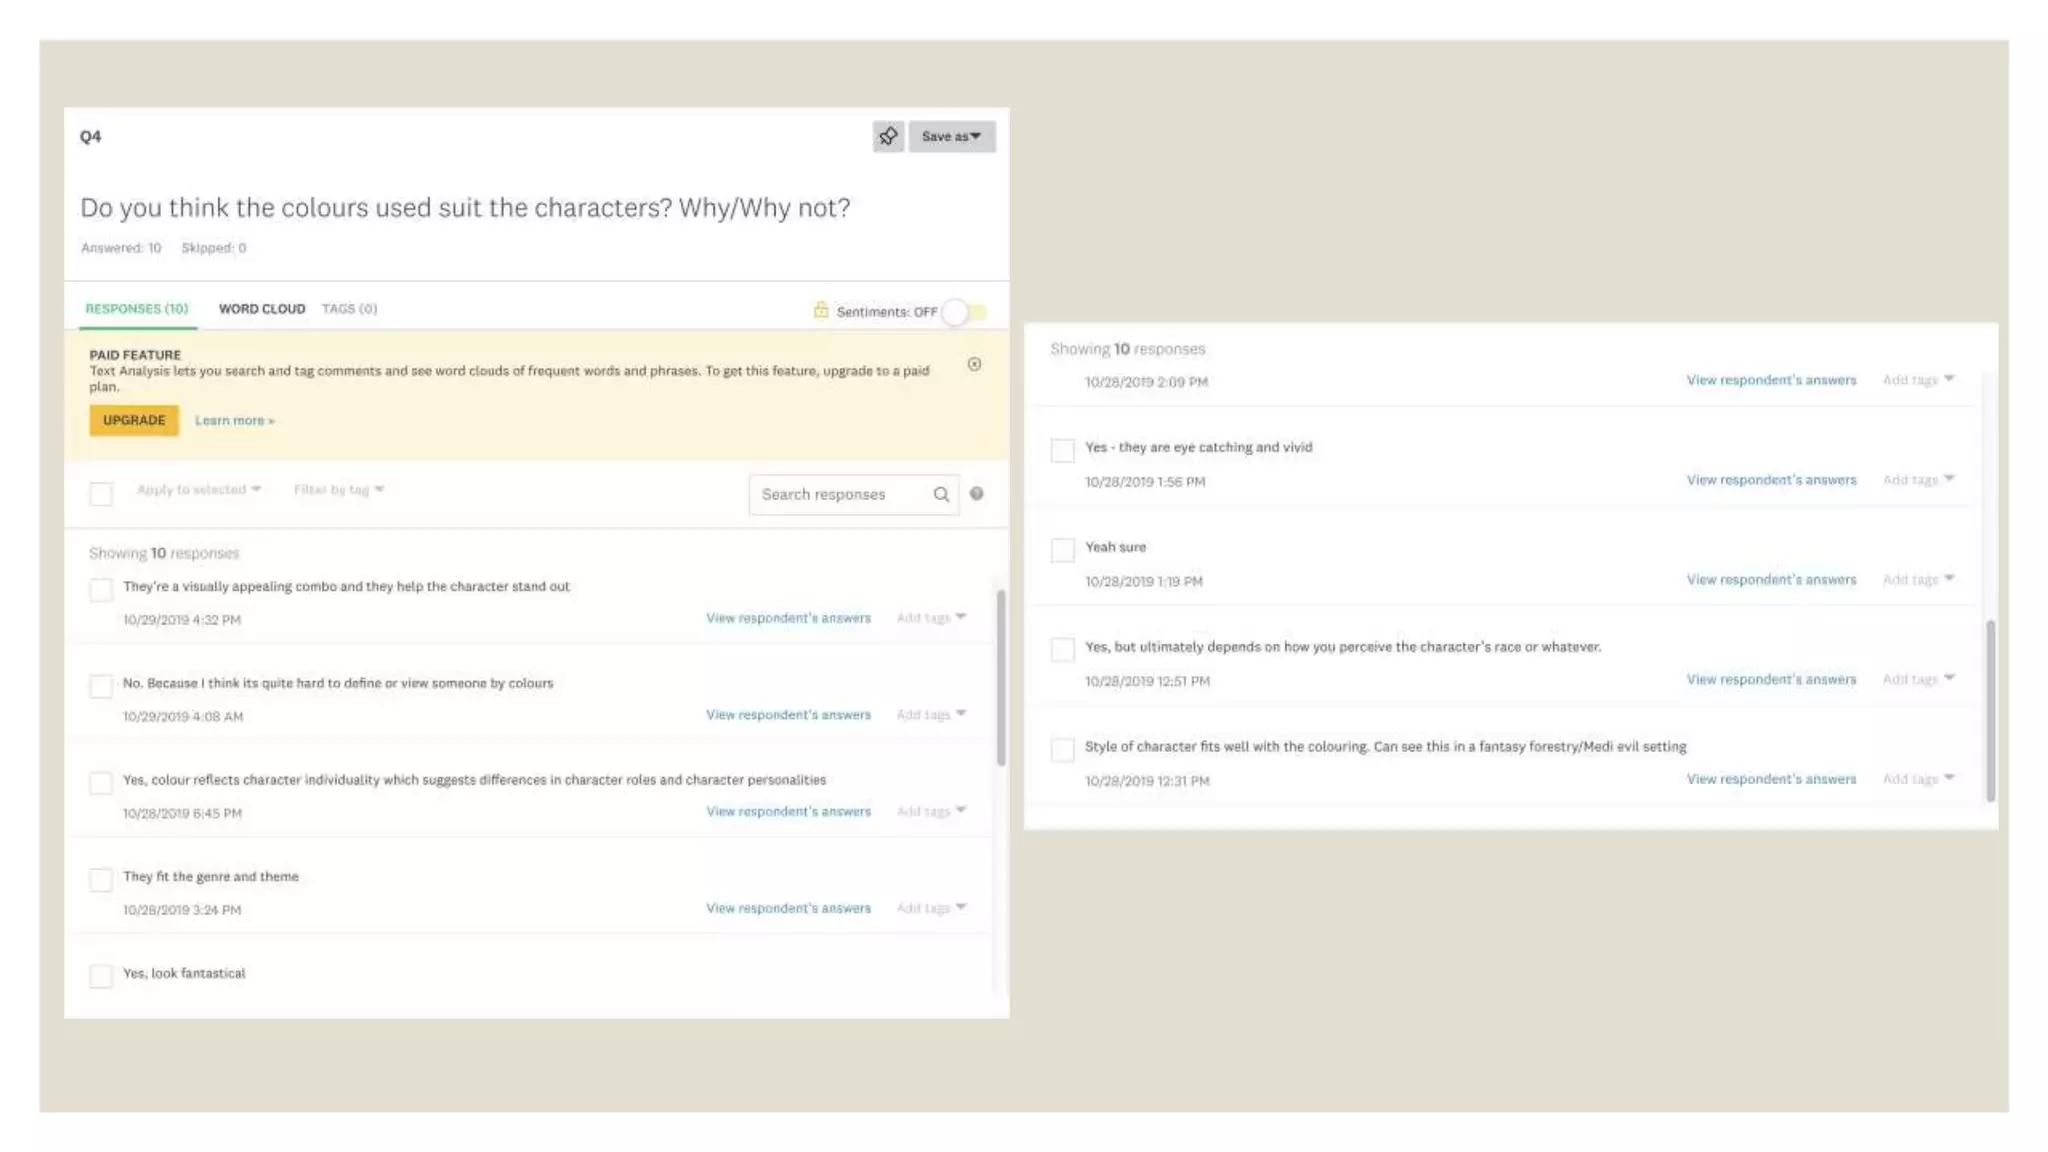Image resolution: width=2048 pixels, height=1152 pixels.
Task: Switch to the Tags (0) tab
Action: 349,309
